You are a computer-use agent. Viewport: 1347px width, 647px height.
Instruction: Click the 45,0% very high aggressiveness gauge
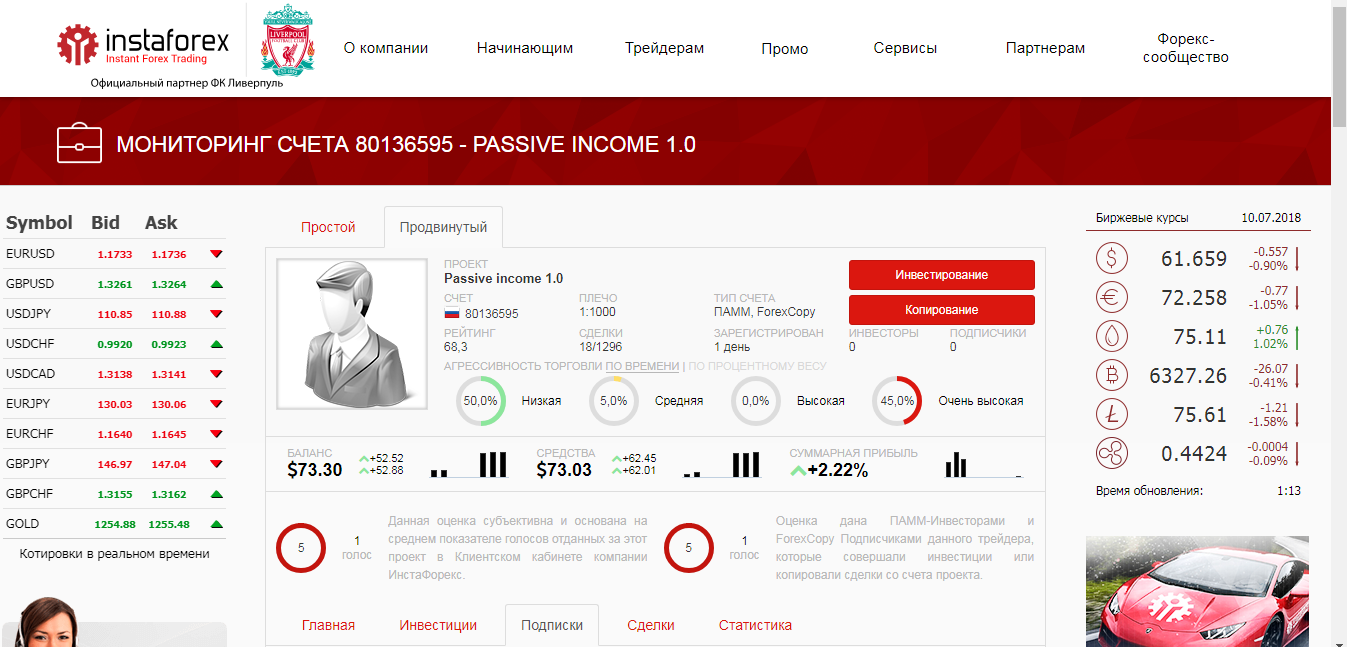(897, 400)
